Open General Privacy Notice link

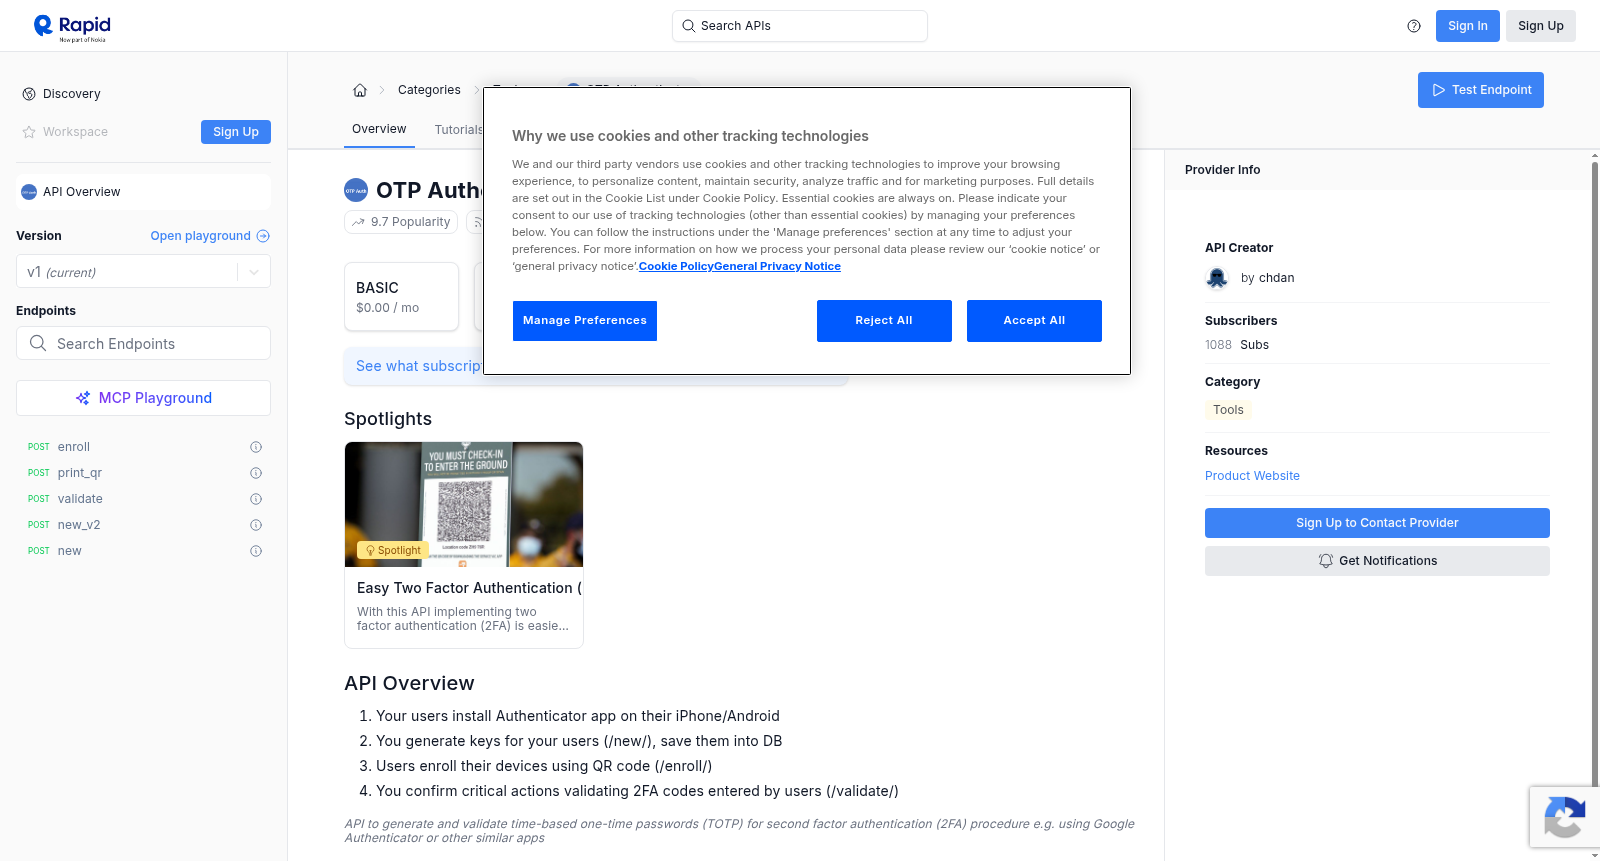(777, 266)
